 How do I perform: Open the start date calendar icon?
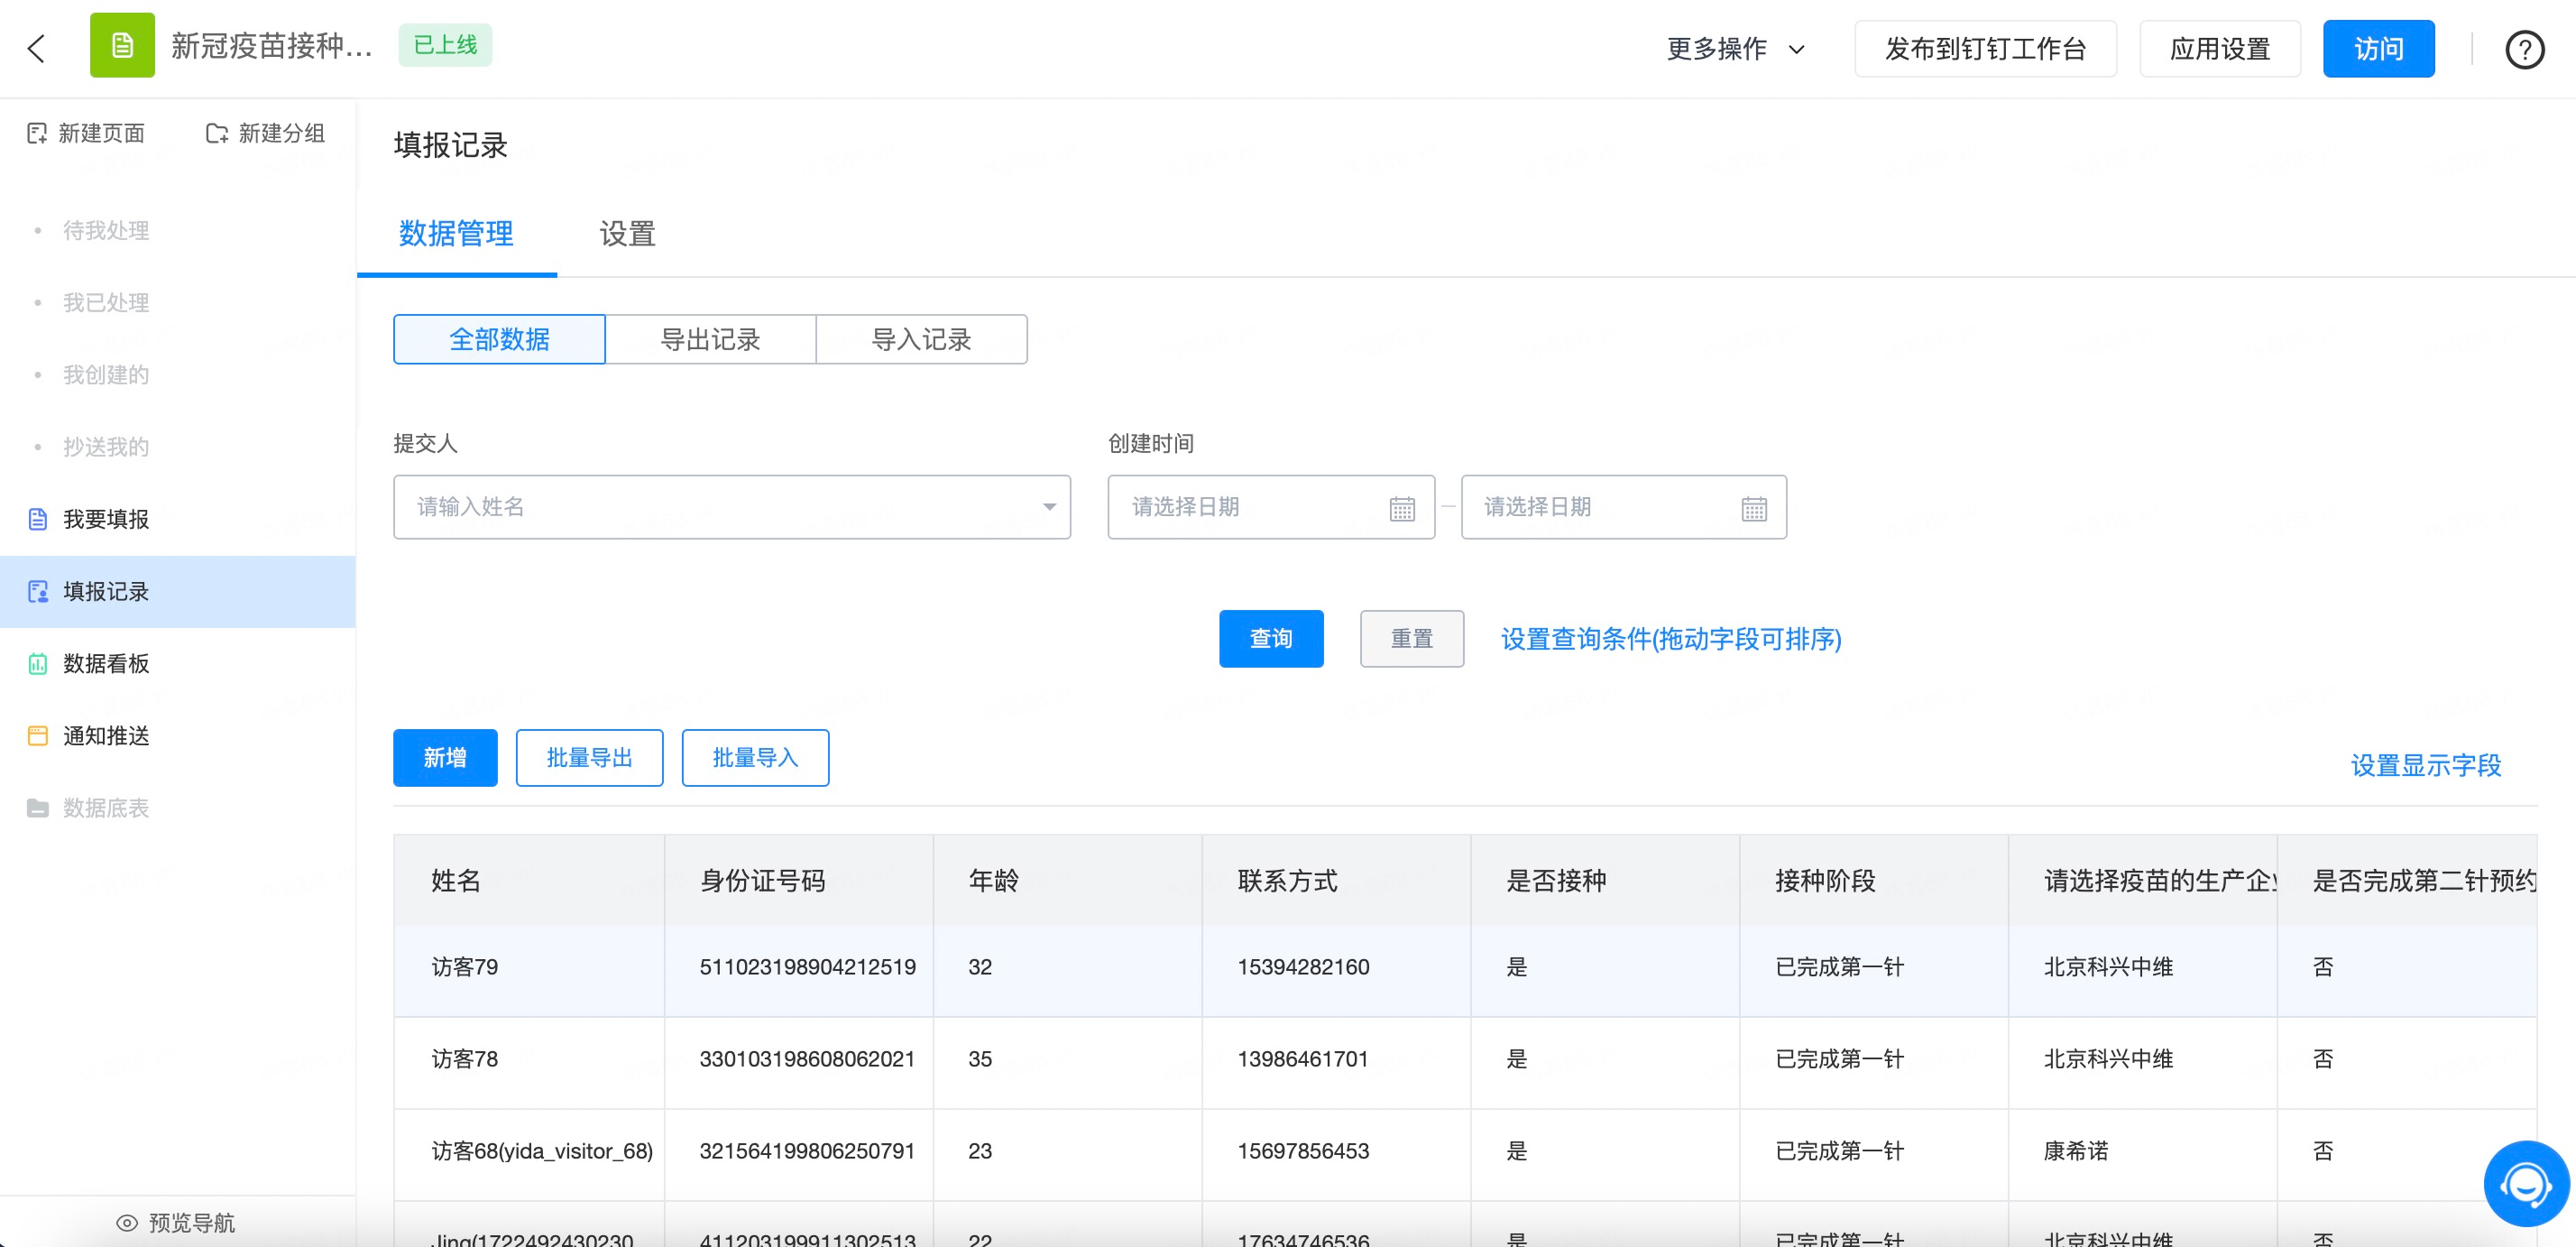coord(1402,508)
